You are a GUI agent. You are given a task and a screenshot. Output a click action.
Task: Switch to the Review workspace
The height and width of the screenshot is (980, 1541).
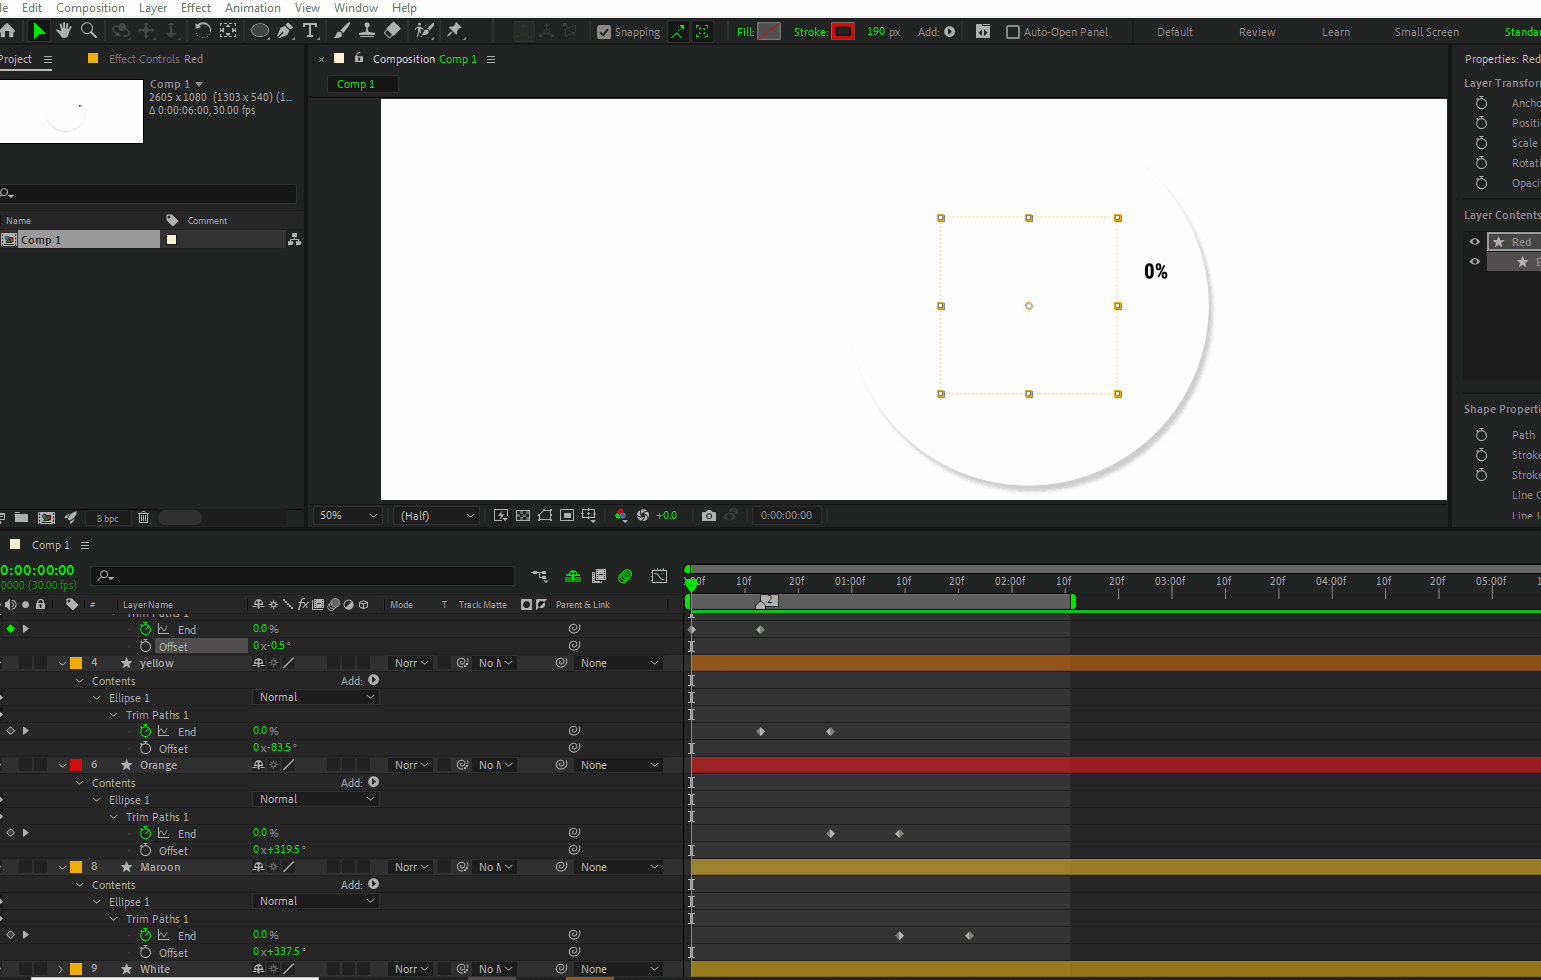[1257, 32]
